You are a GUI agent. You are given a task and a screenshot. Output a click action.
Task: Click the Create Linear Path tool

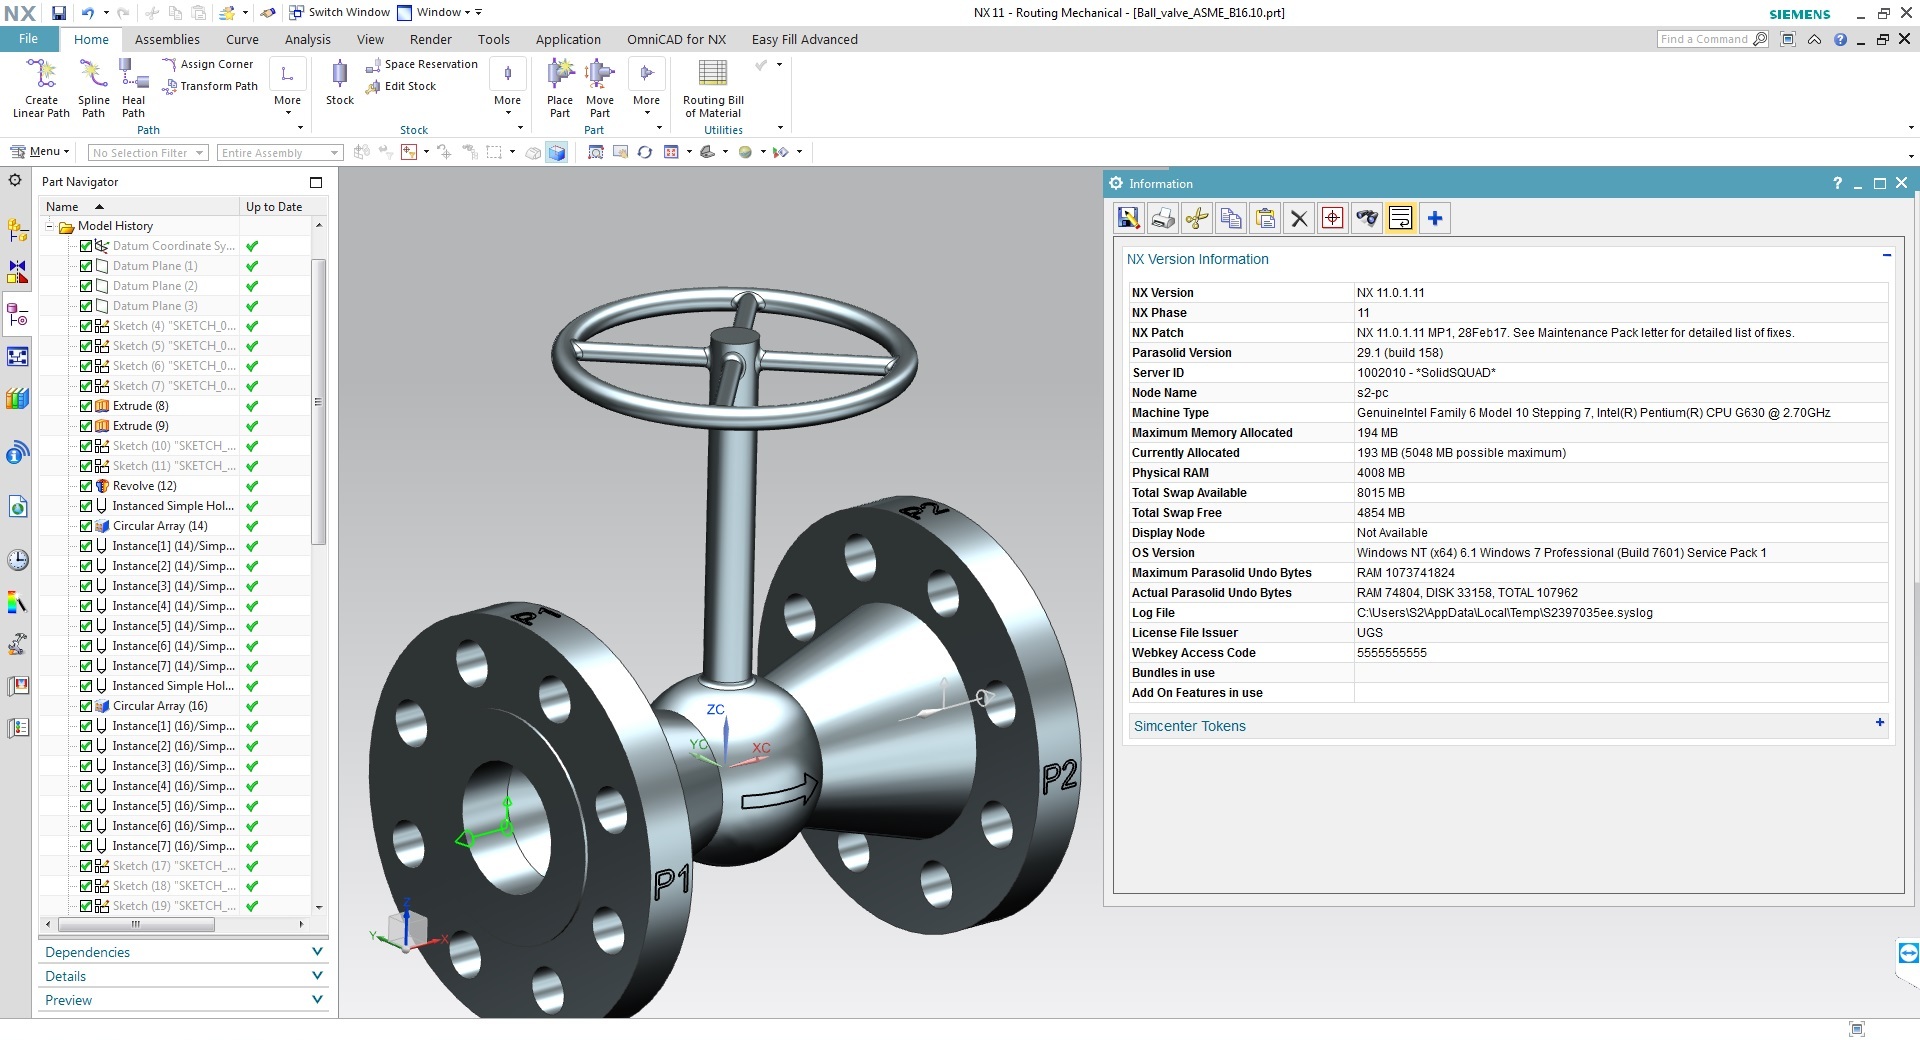coord(41,88)
